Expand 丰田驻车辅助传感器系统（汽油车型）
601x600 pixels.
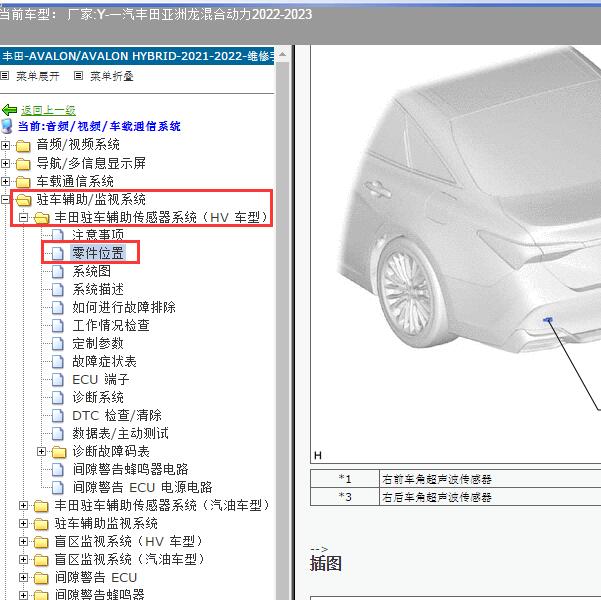pos(23,506)
